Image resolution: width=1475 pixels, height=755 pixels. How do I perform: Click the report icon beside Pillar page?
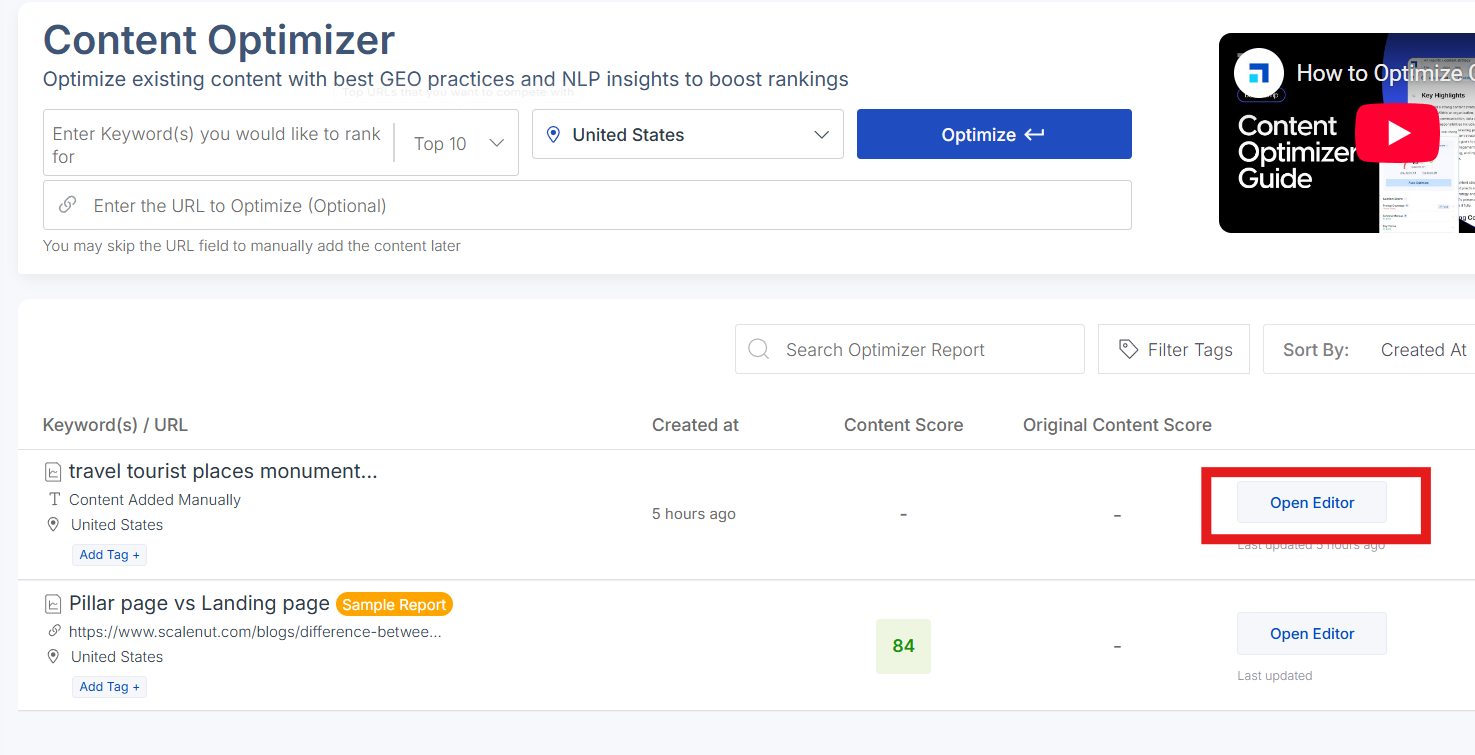pyautogui.click(x=53, y=604)
